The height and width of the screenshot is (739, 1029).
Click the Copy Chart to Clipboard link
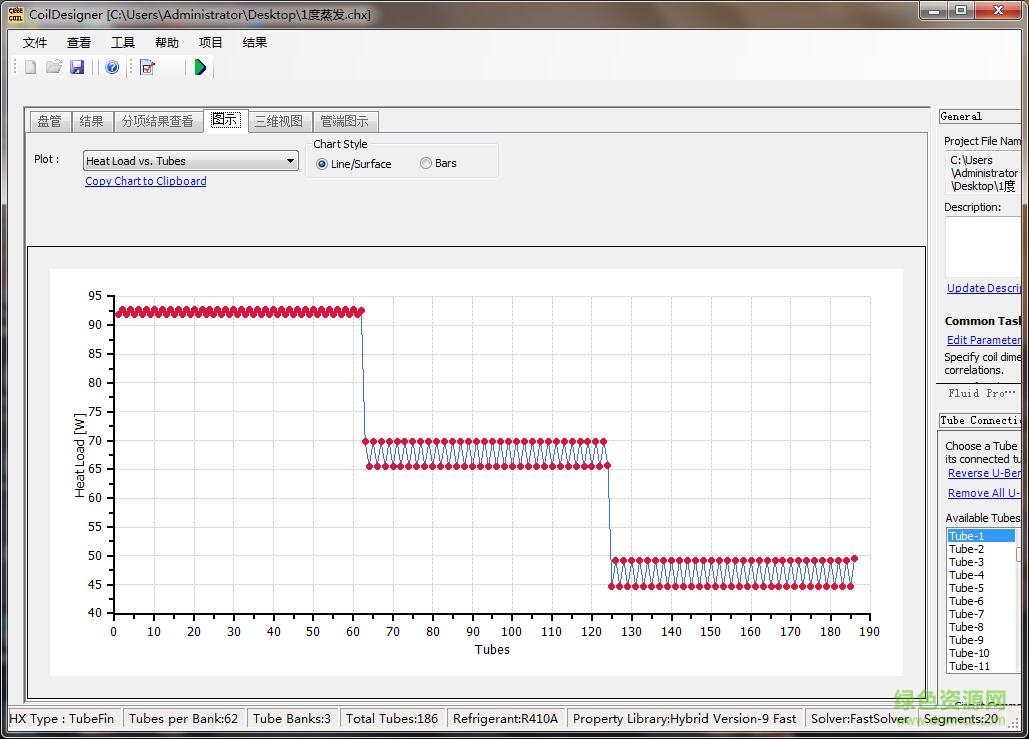(146, 181)
